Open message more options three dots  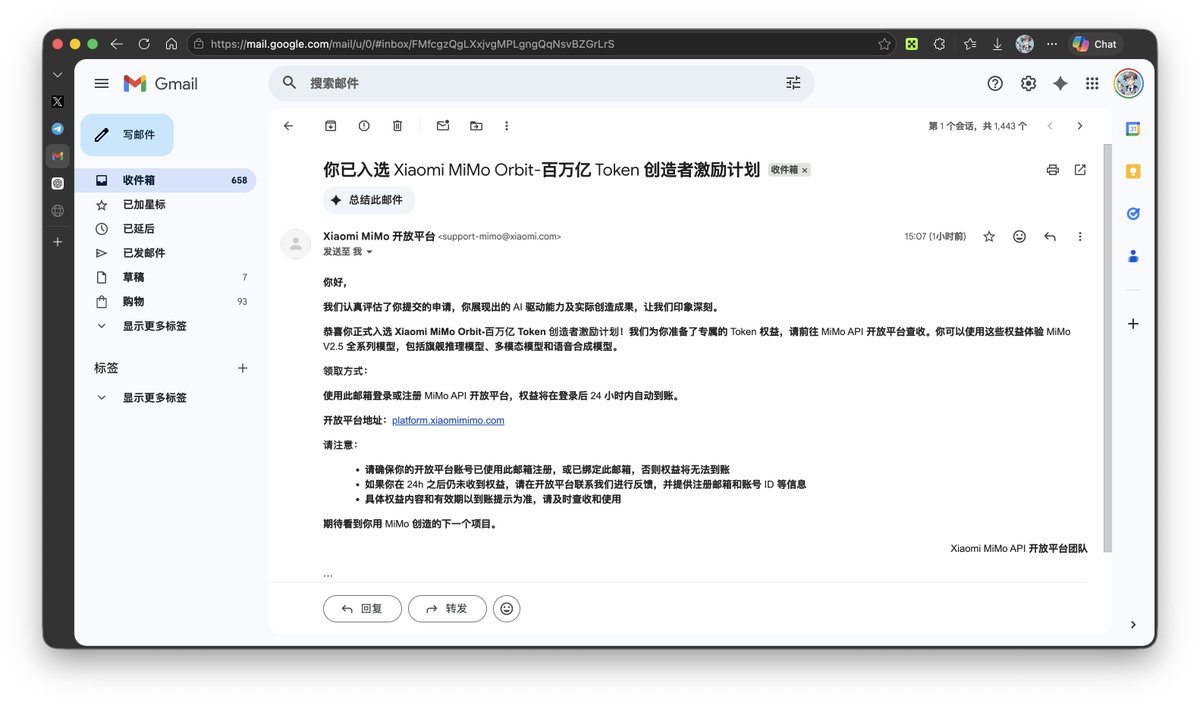coord(1080,237)
